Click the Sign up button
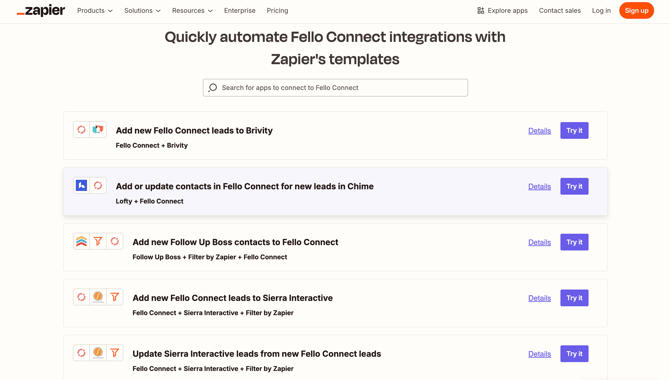 [x=636, y=11]
